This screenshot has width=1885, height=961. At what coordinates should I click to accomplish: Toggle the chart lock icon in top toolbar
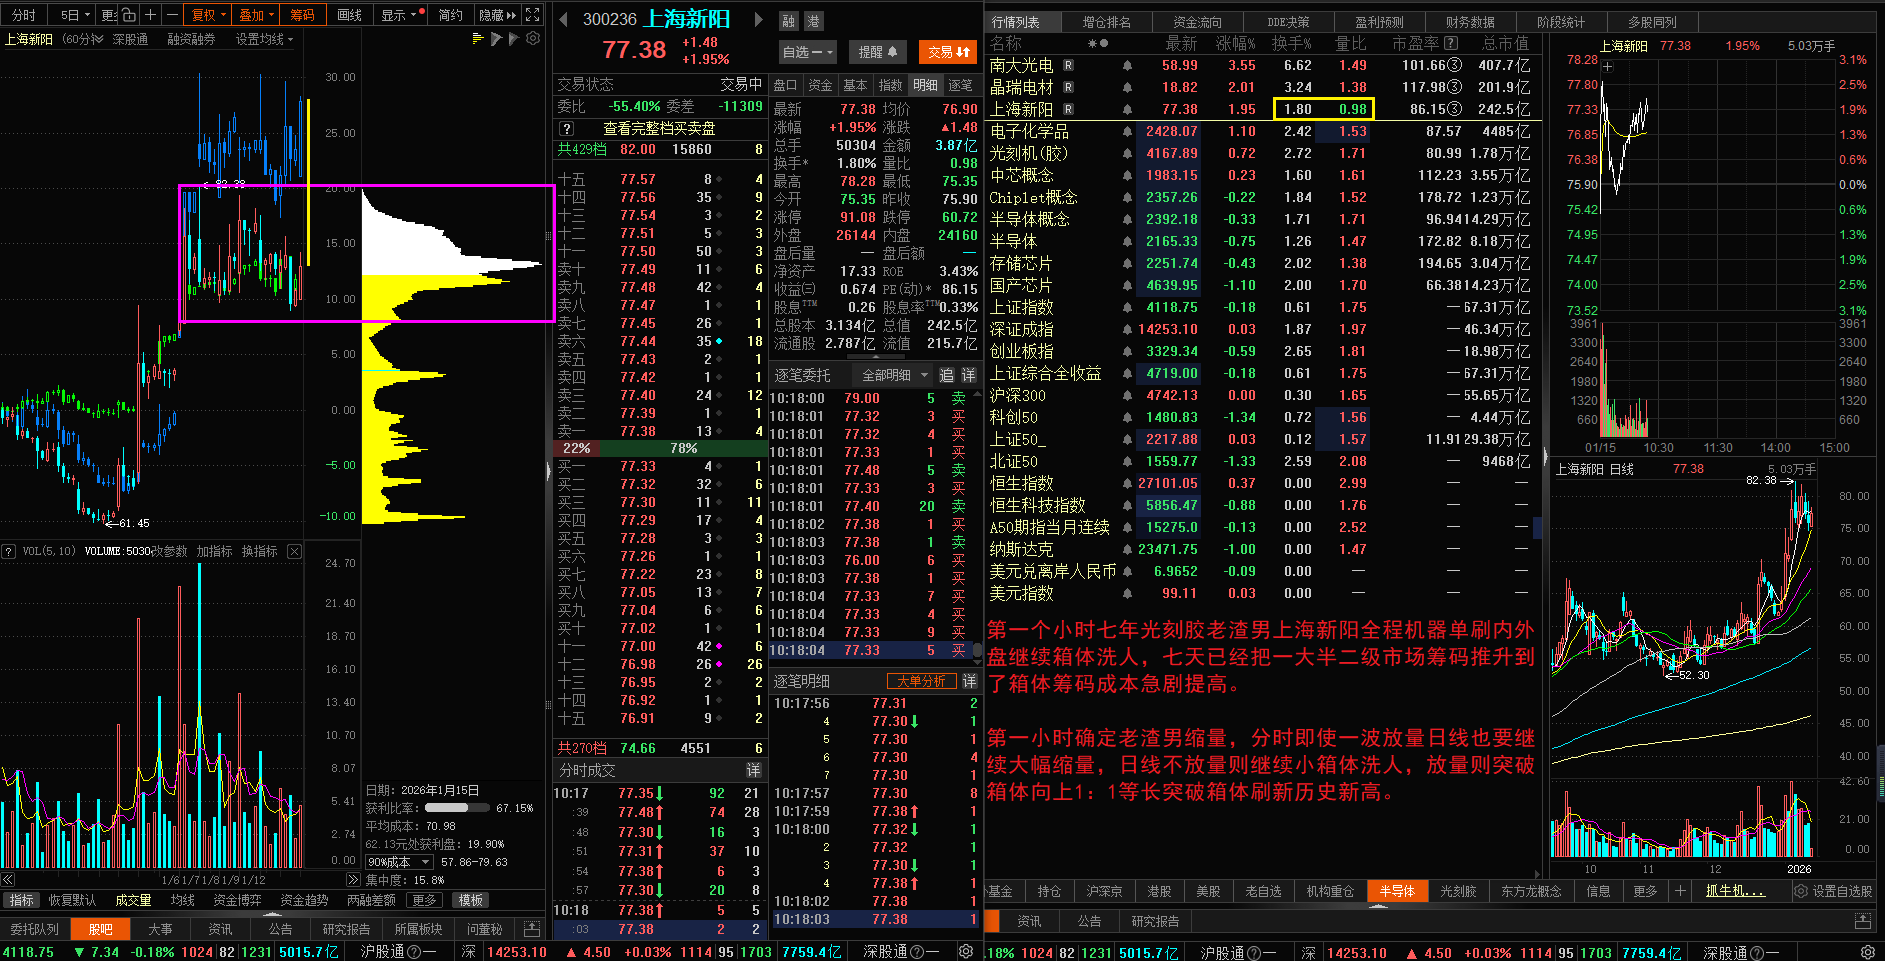[x=129, y=15]
